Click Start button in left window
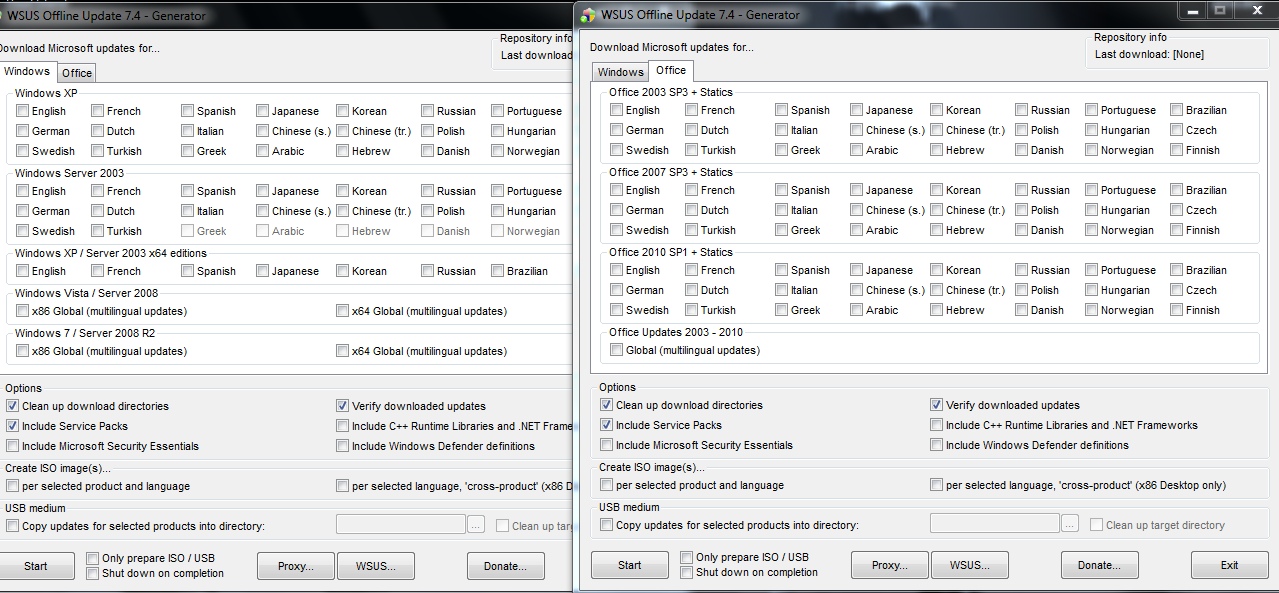This screenshot has height=593, width=1279. coord(36,566)
